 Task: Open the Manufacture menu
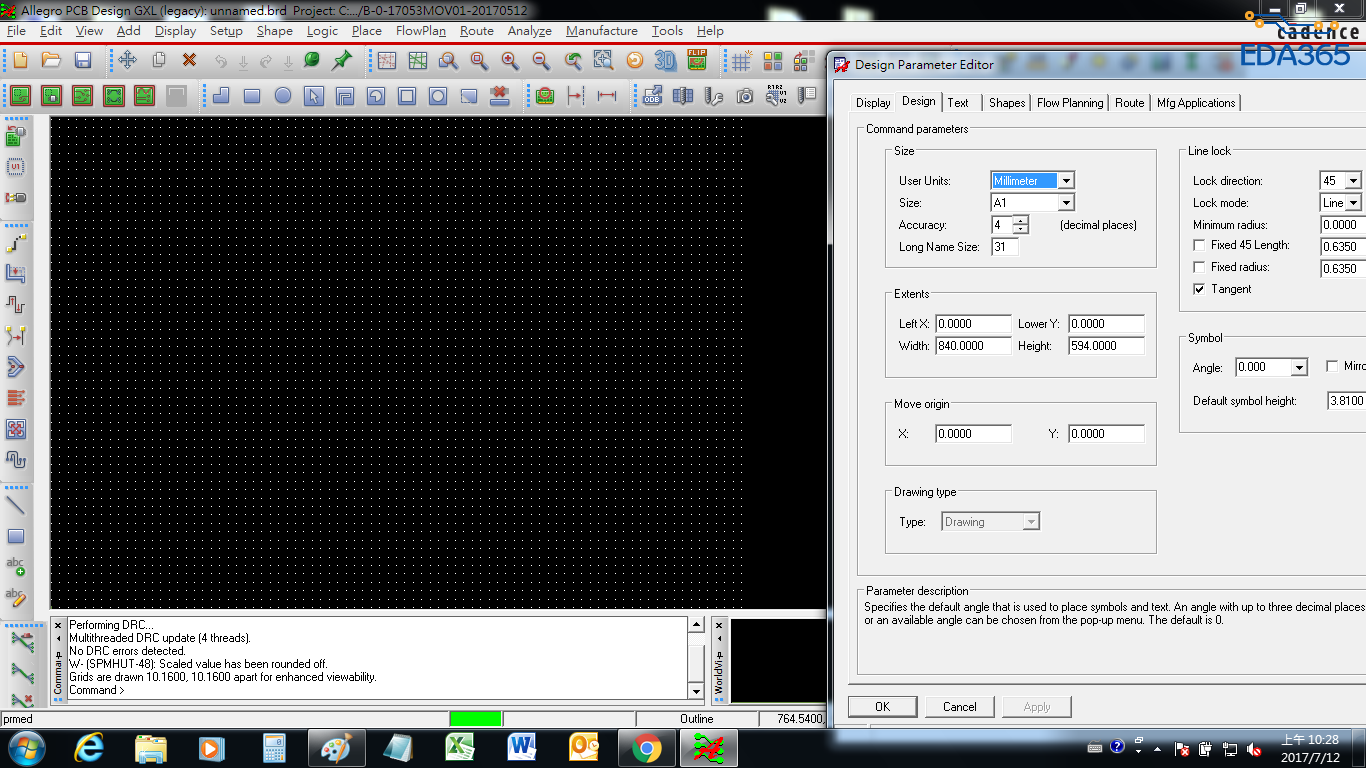pyautogui.click(x=602, y=31)
